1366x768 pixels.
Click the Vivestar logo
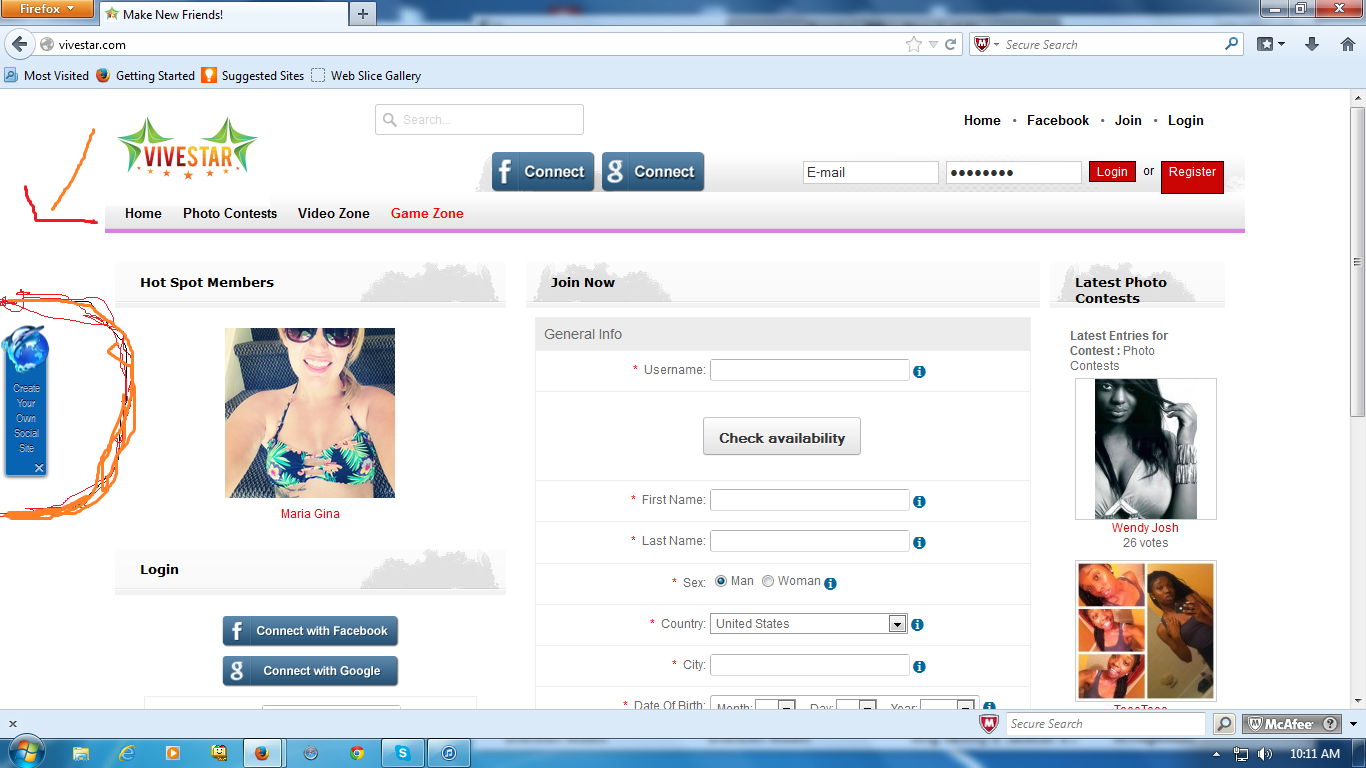click(187, 148)
